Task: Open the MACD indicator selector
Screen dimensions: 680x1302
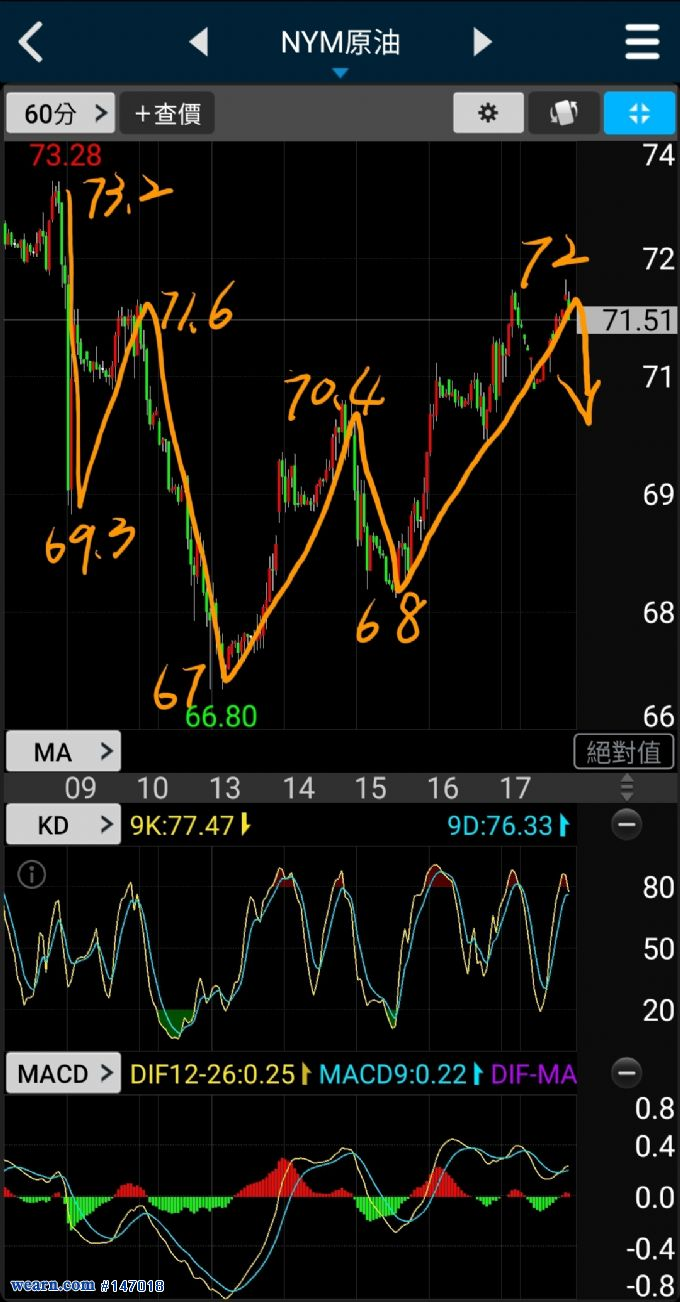Action: pos(63,1074)
